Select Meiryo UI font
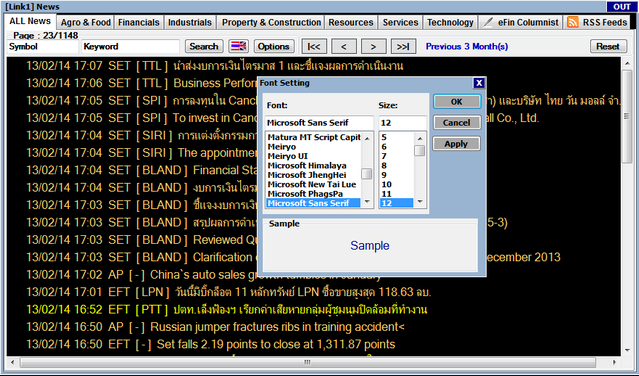 tap(313, 156)
